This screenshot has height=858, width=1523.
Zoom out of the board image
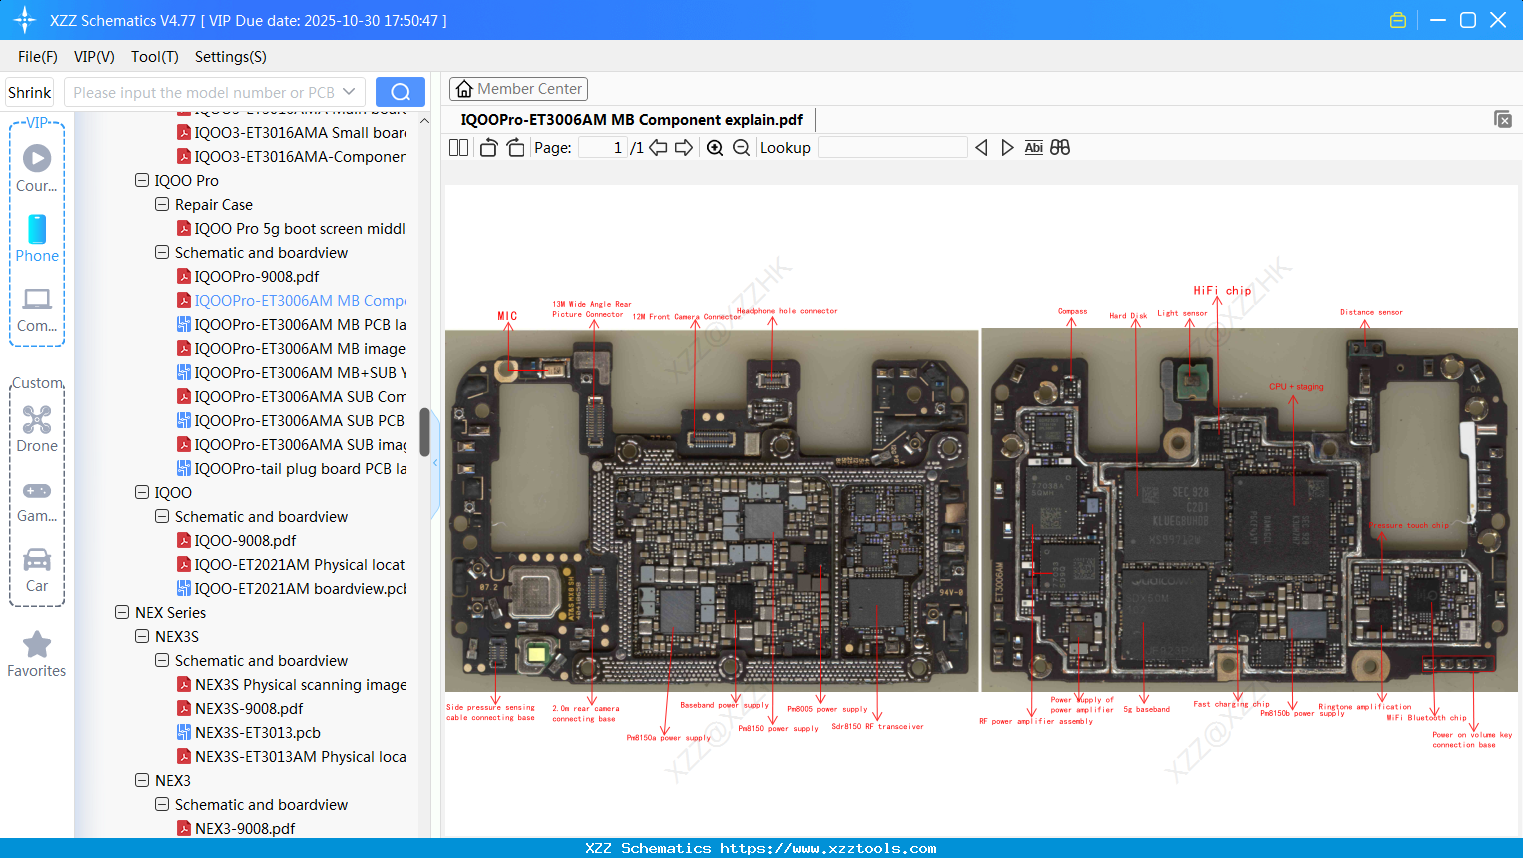(x=741, y=147)
